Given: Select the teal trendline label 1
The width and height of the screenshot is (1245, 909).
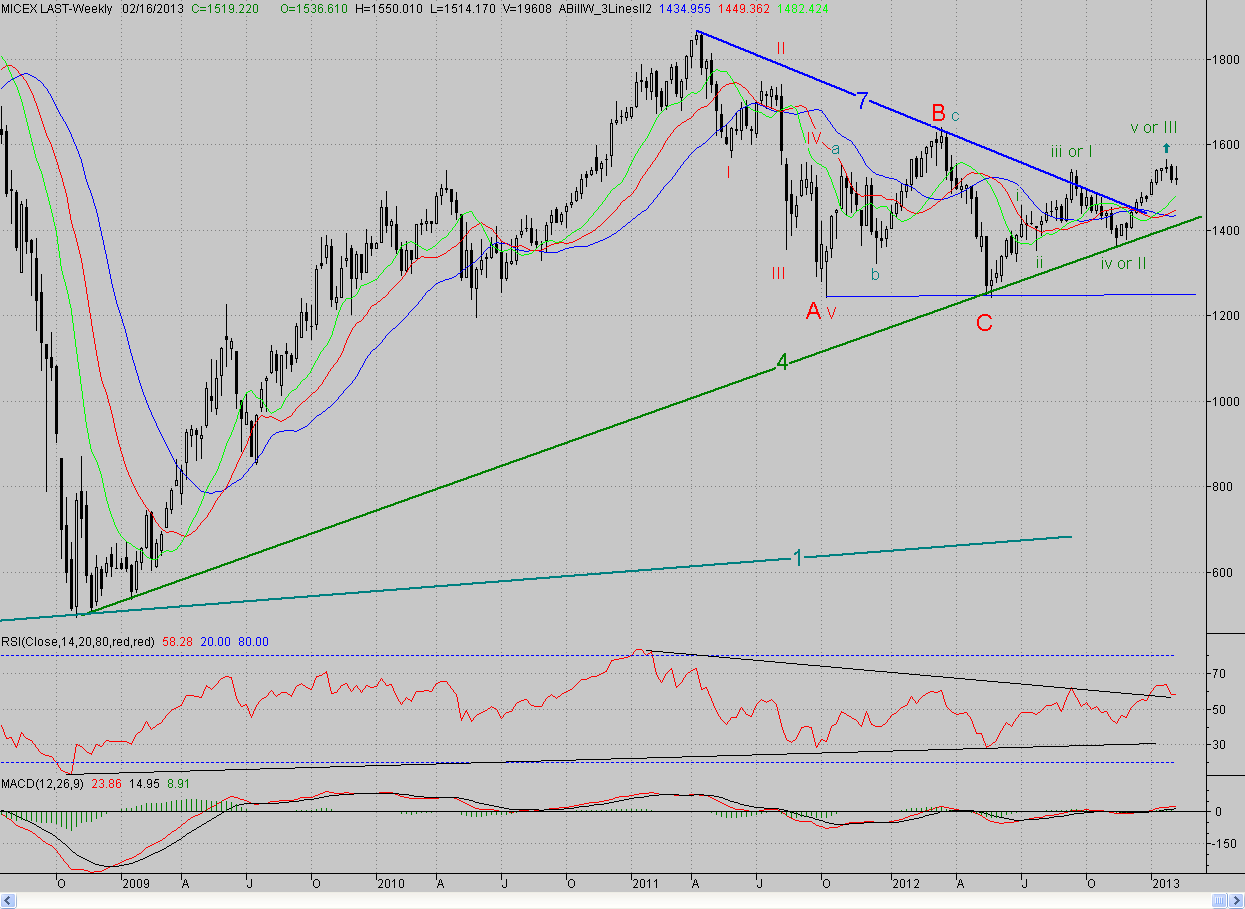Looking at the screenshot, I should pos(798,557).
